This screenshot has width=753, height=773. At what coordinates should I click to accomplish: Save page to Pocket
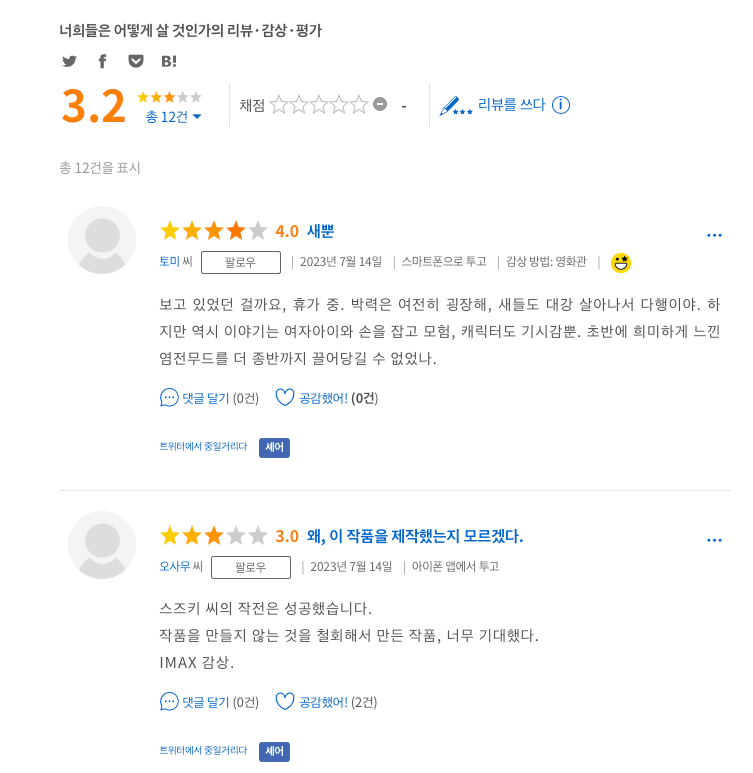(136, 61)
